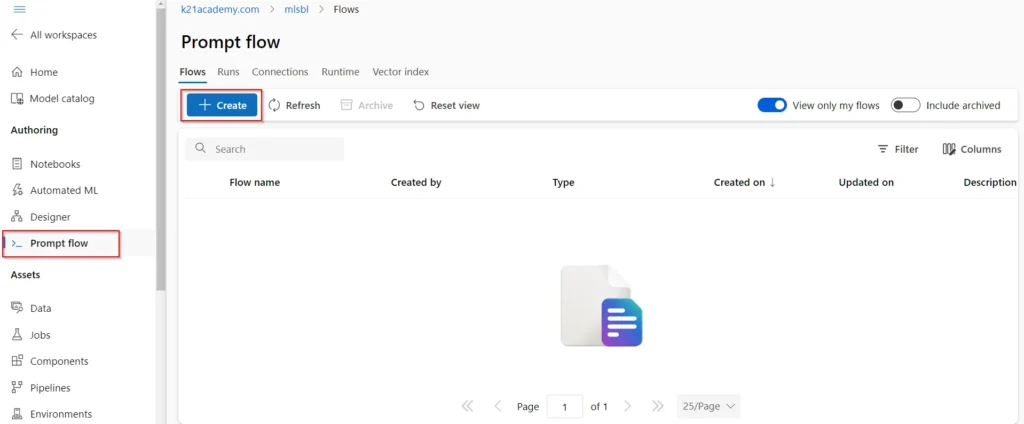Screen dimensions: 1024x424
Task: Click the Refresh icon in toolbar
Action: (x=275, y=105)
